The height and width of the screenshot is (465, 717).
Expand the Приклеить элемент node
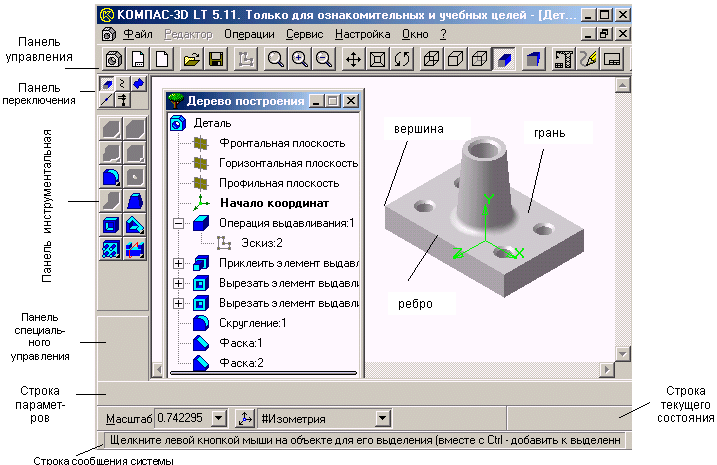click(178, 263)
